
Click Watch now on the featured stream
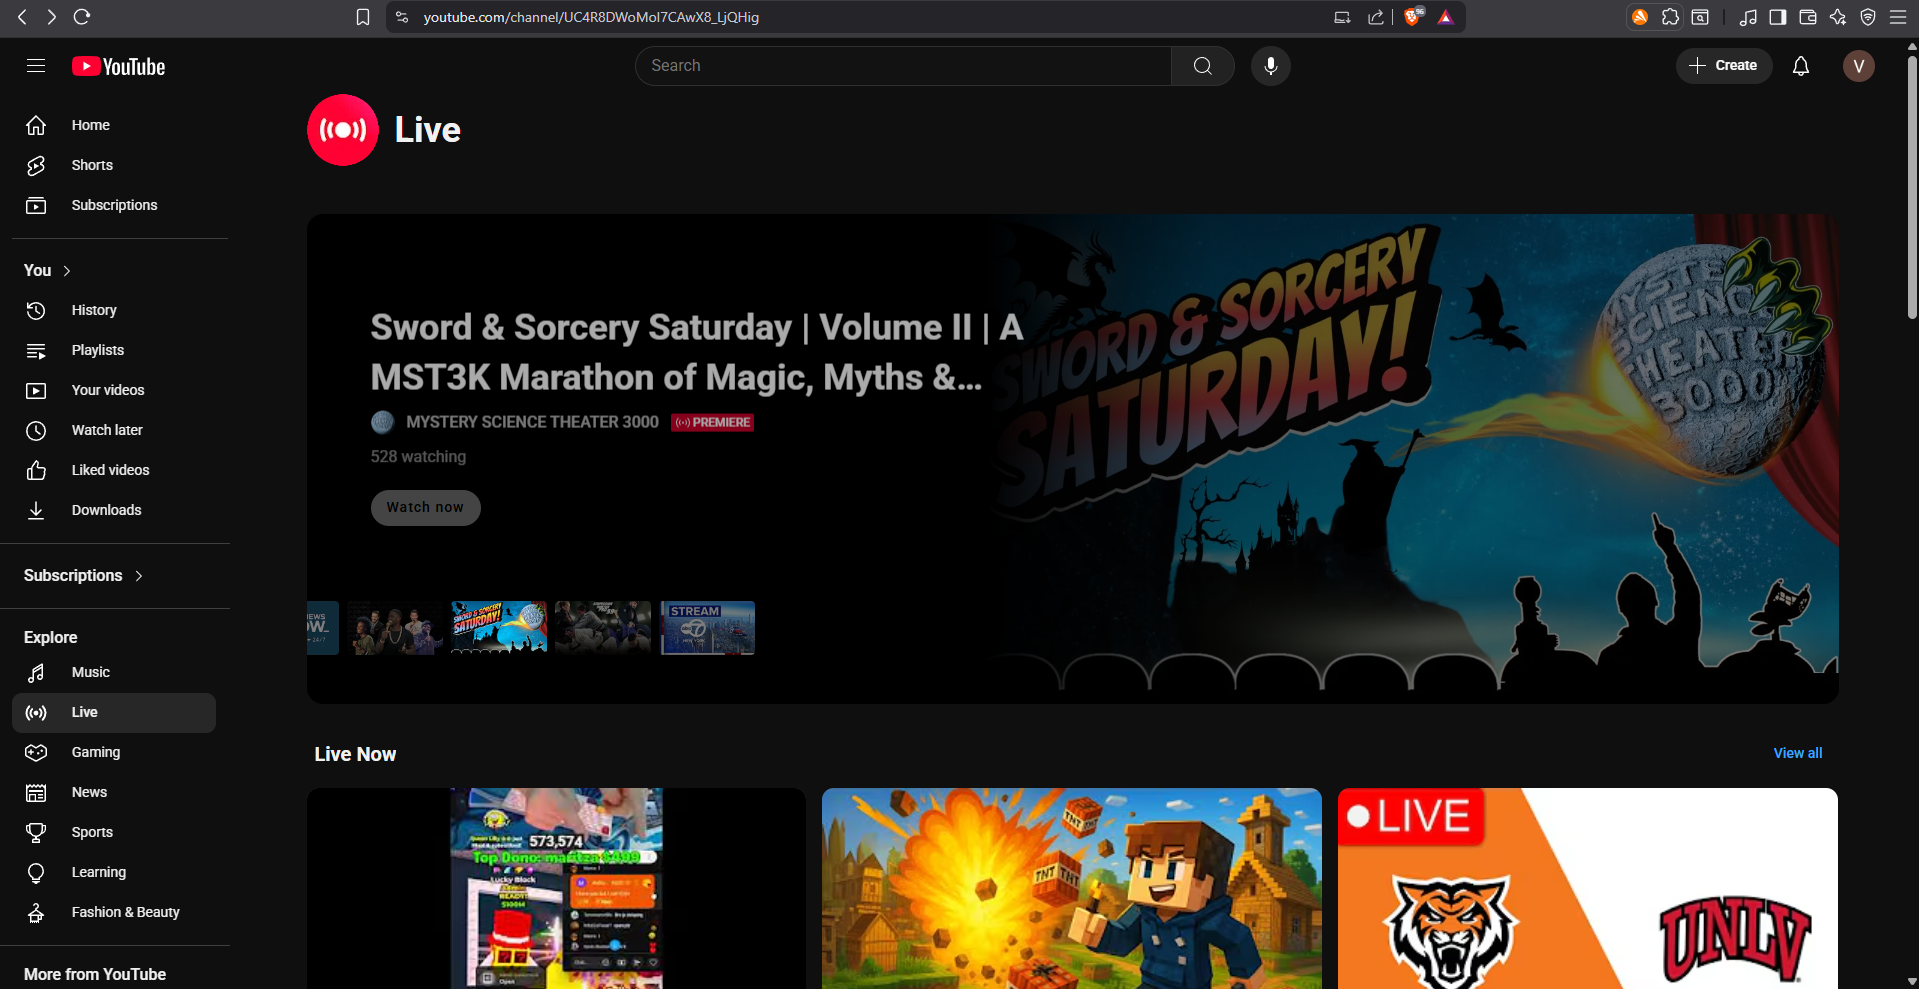click(x=426, y=508)
